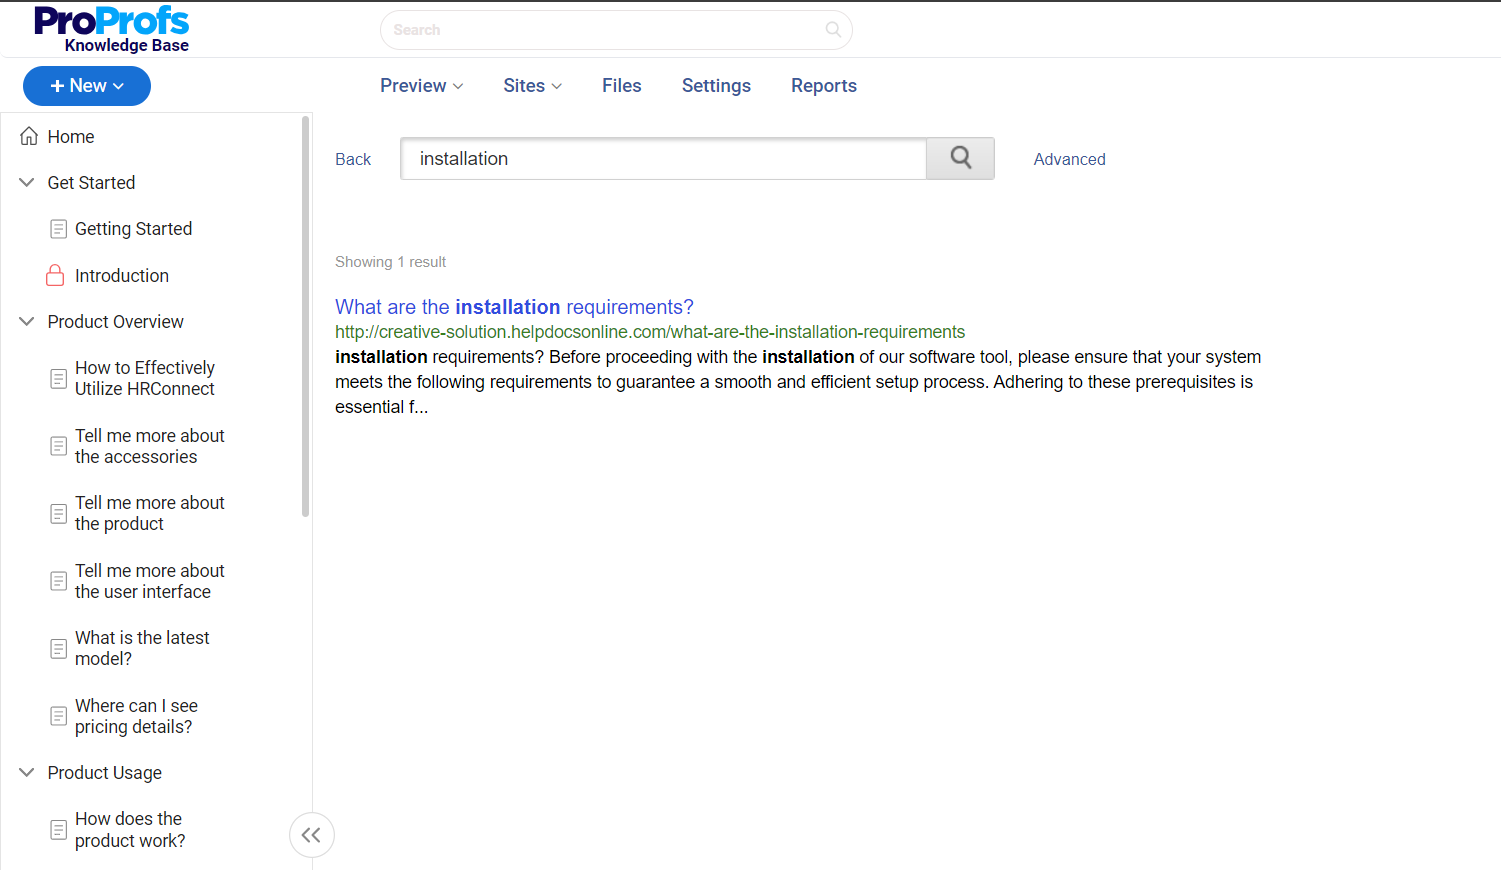1501x872 pixels.
Task: Open How to Effectively Utilize HRConnect
Action: tap(145, 378)
